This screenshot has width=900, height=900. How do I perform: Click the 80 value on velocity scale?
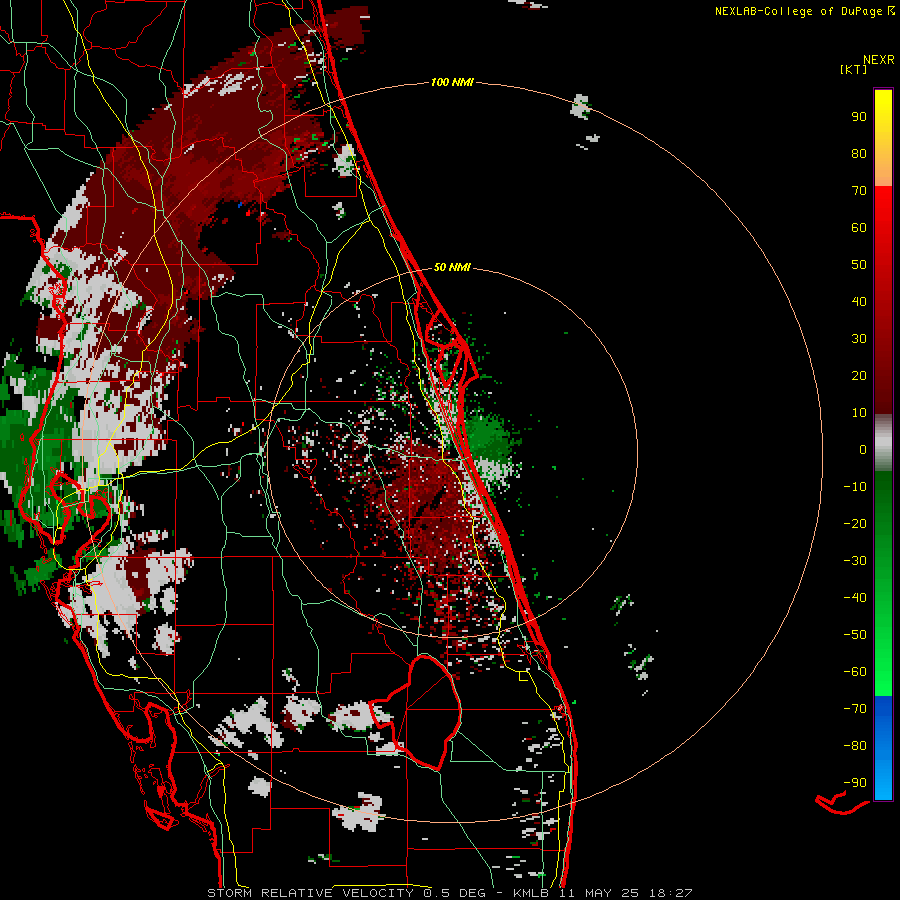[x=859, y=154]
